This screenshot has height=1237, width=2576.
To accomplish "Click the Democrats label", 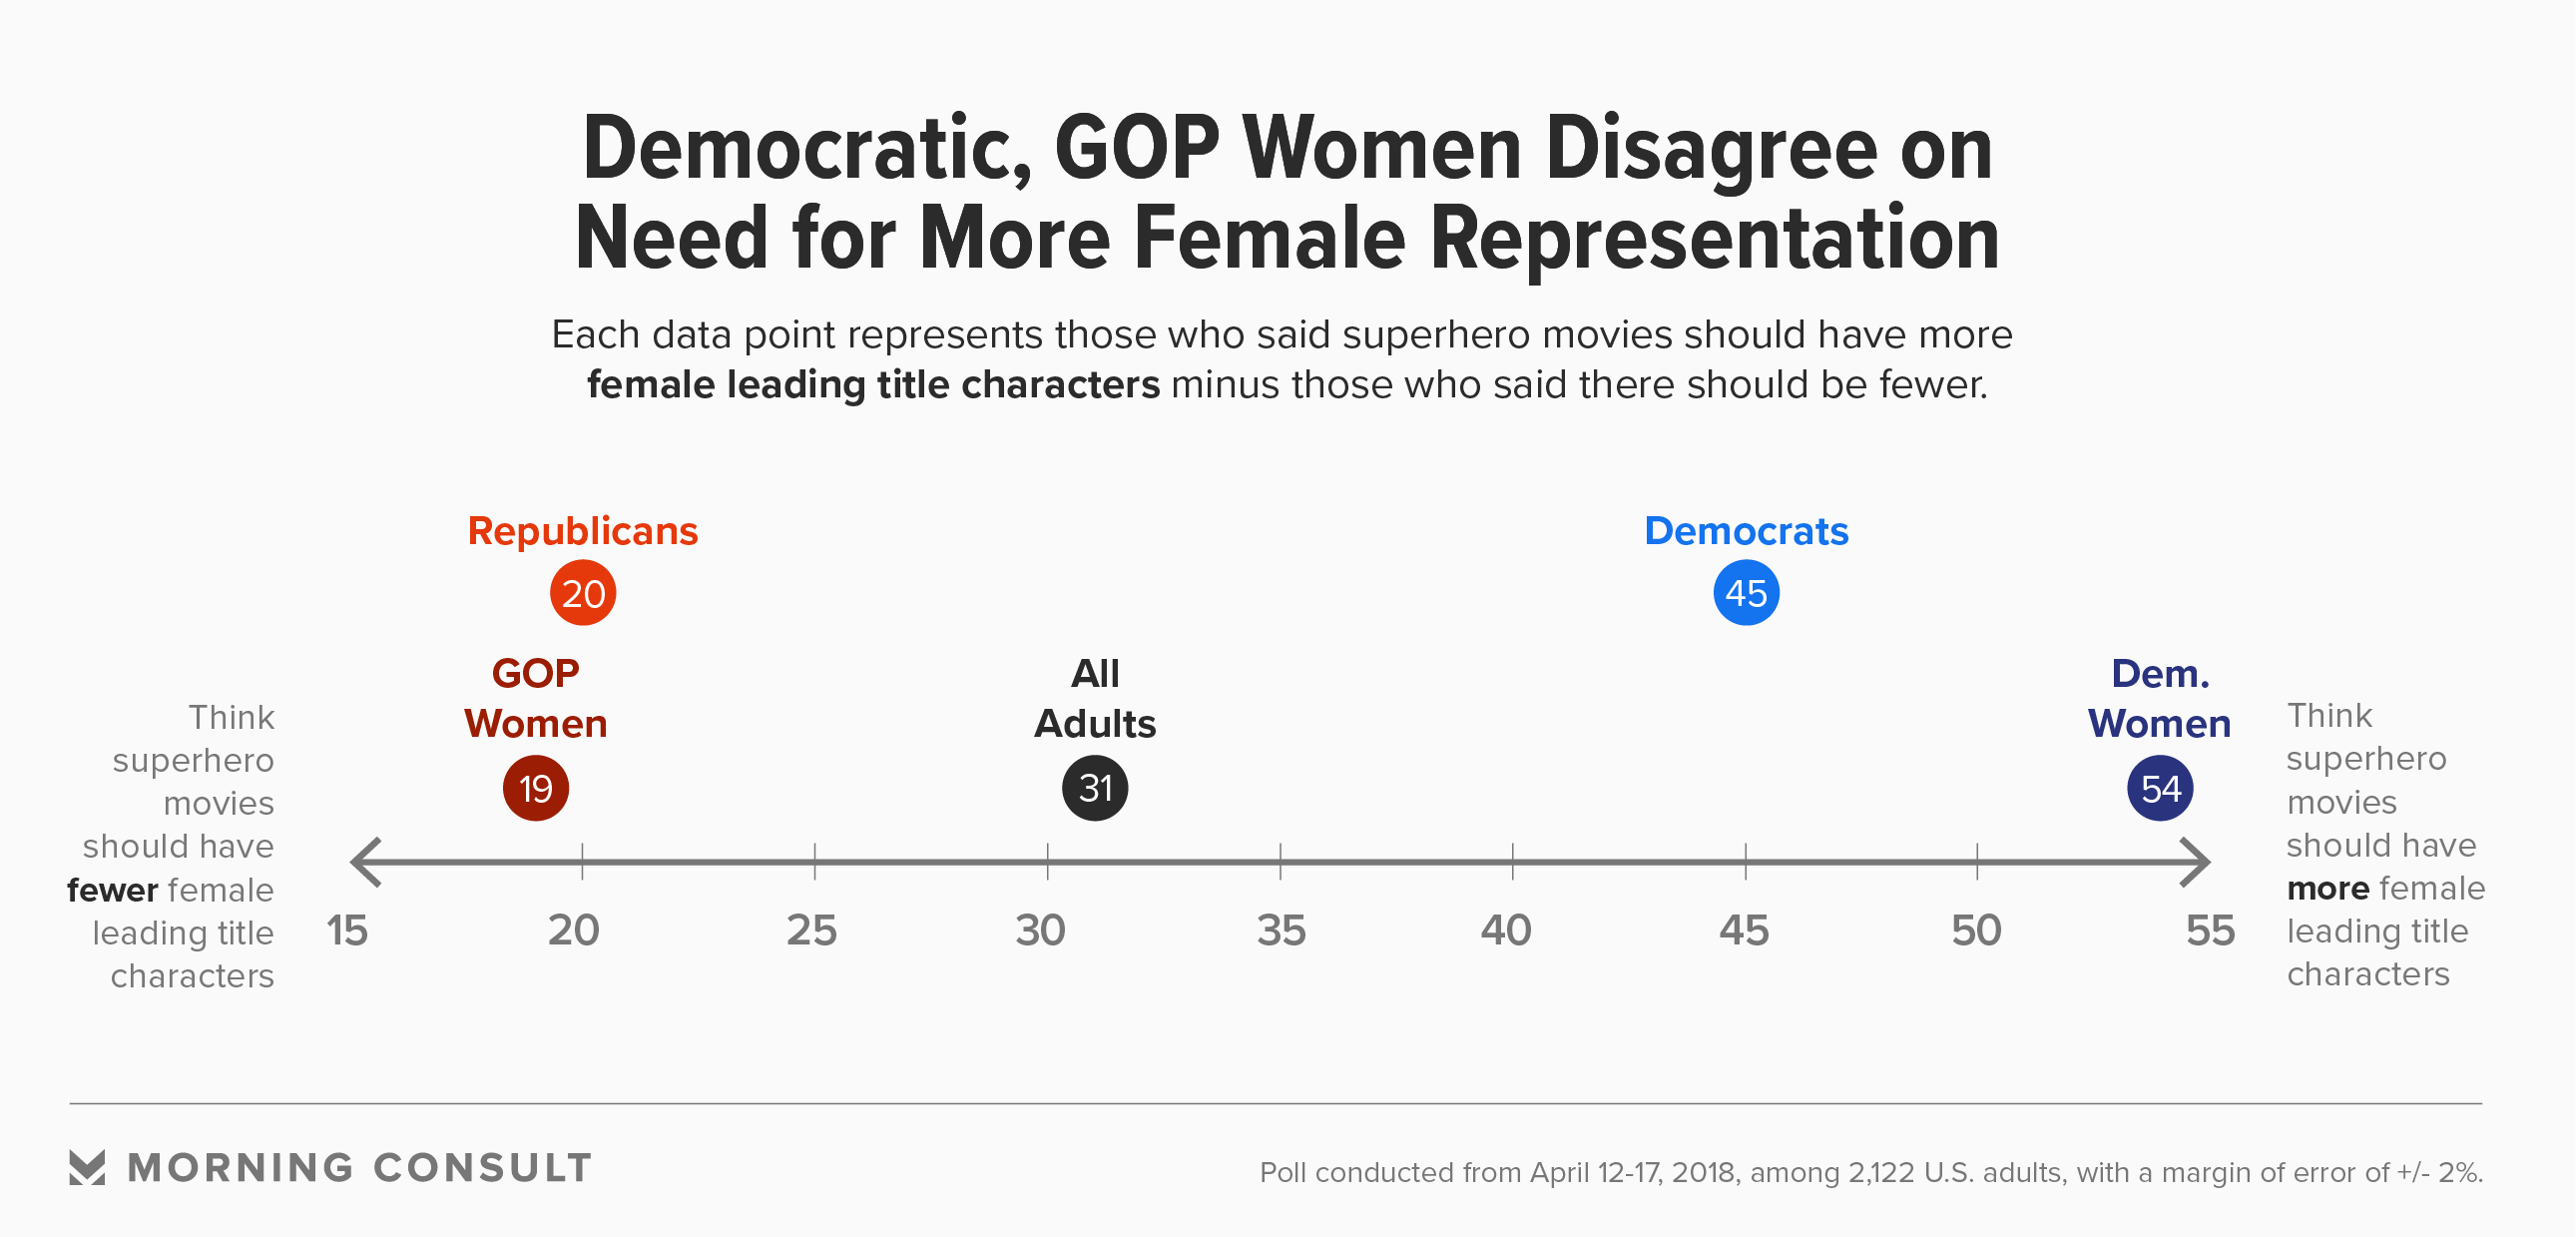I will tap(1746, 531).
